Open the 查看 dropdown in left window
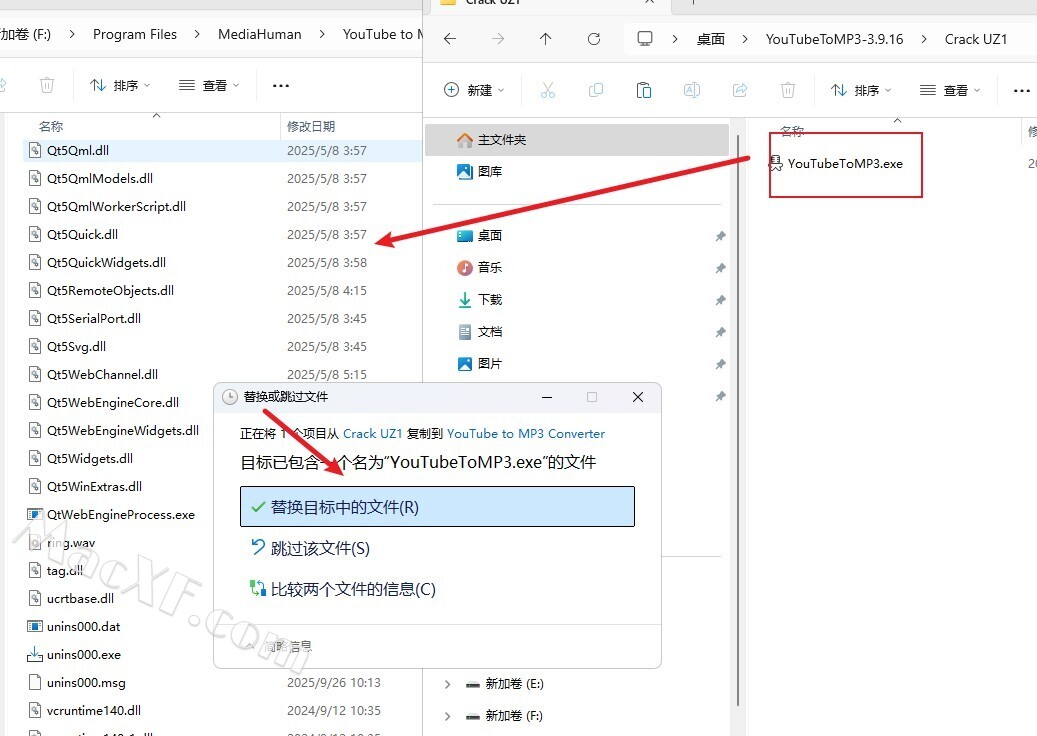 coord(210,85)
